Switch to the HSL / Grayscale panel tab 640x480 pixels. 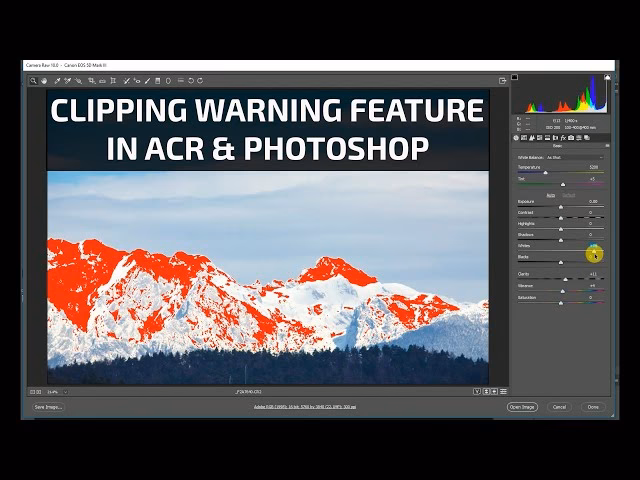[x=540, y=138]
